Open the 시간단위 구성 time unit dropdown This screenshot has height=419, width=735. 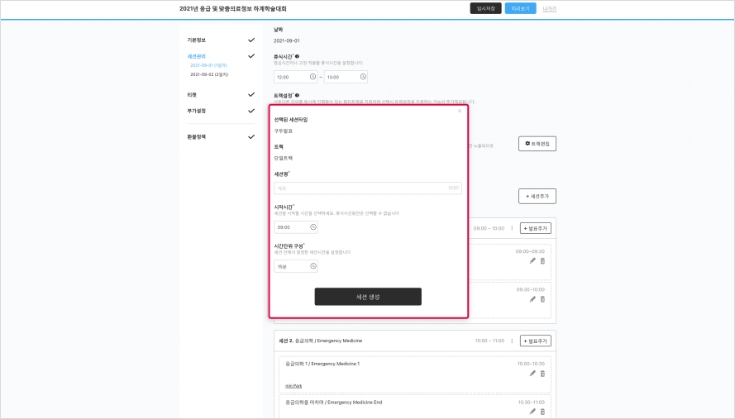pos(295,267)
